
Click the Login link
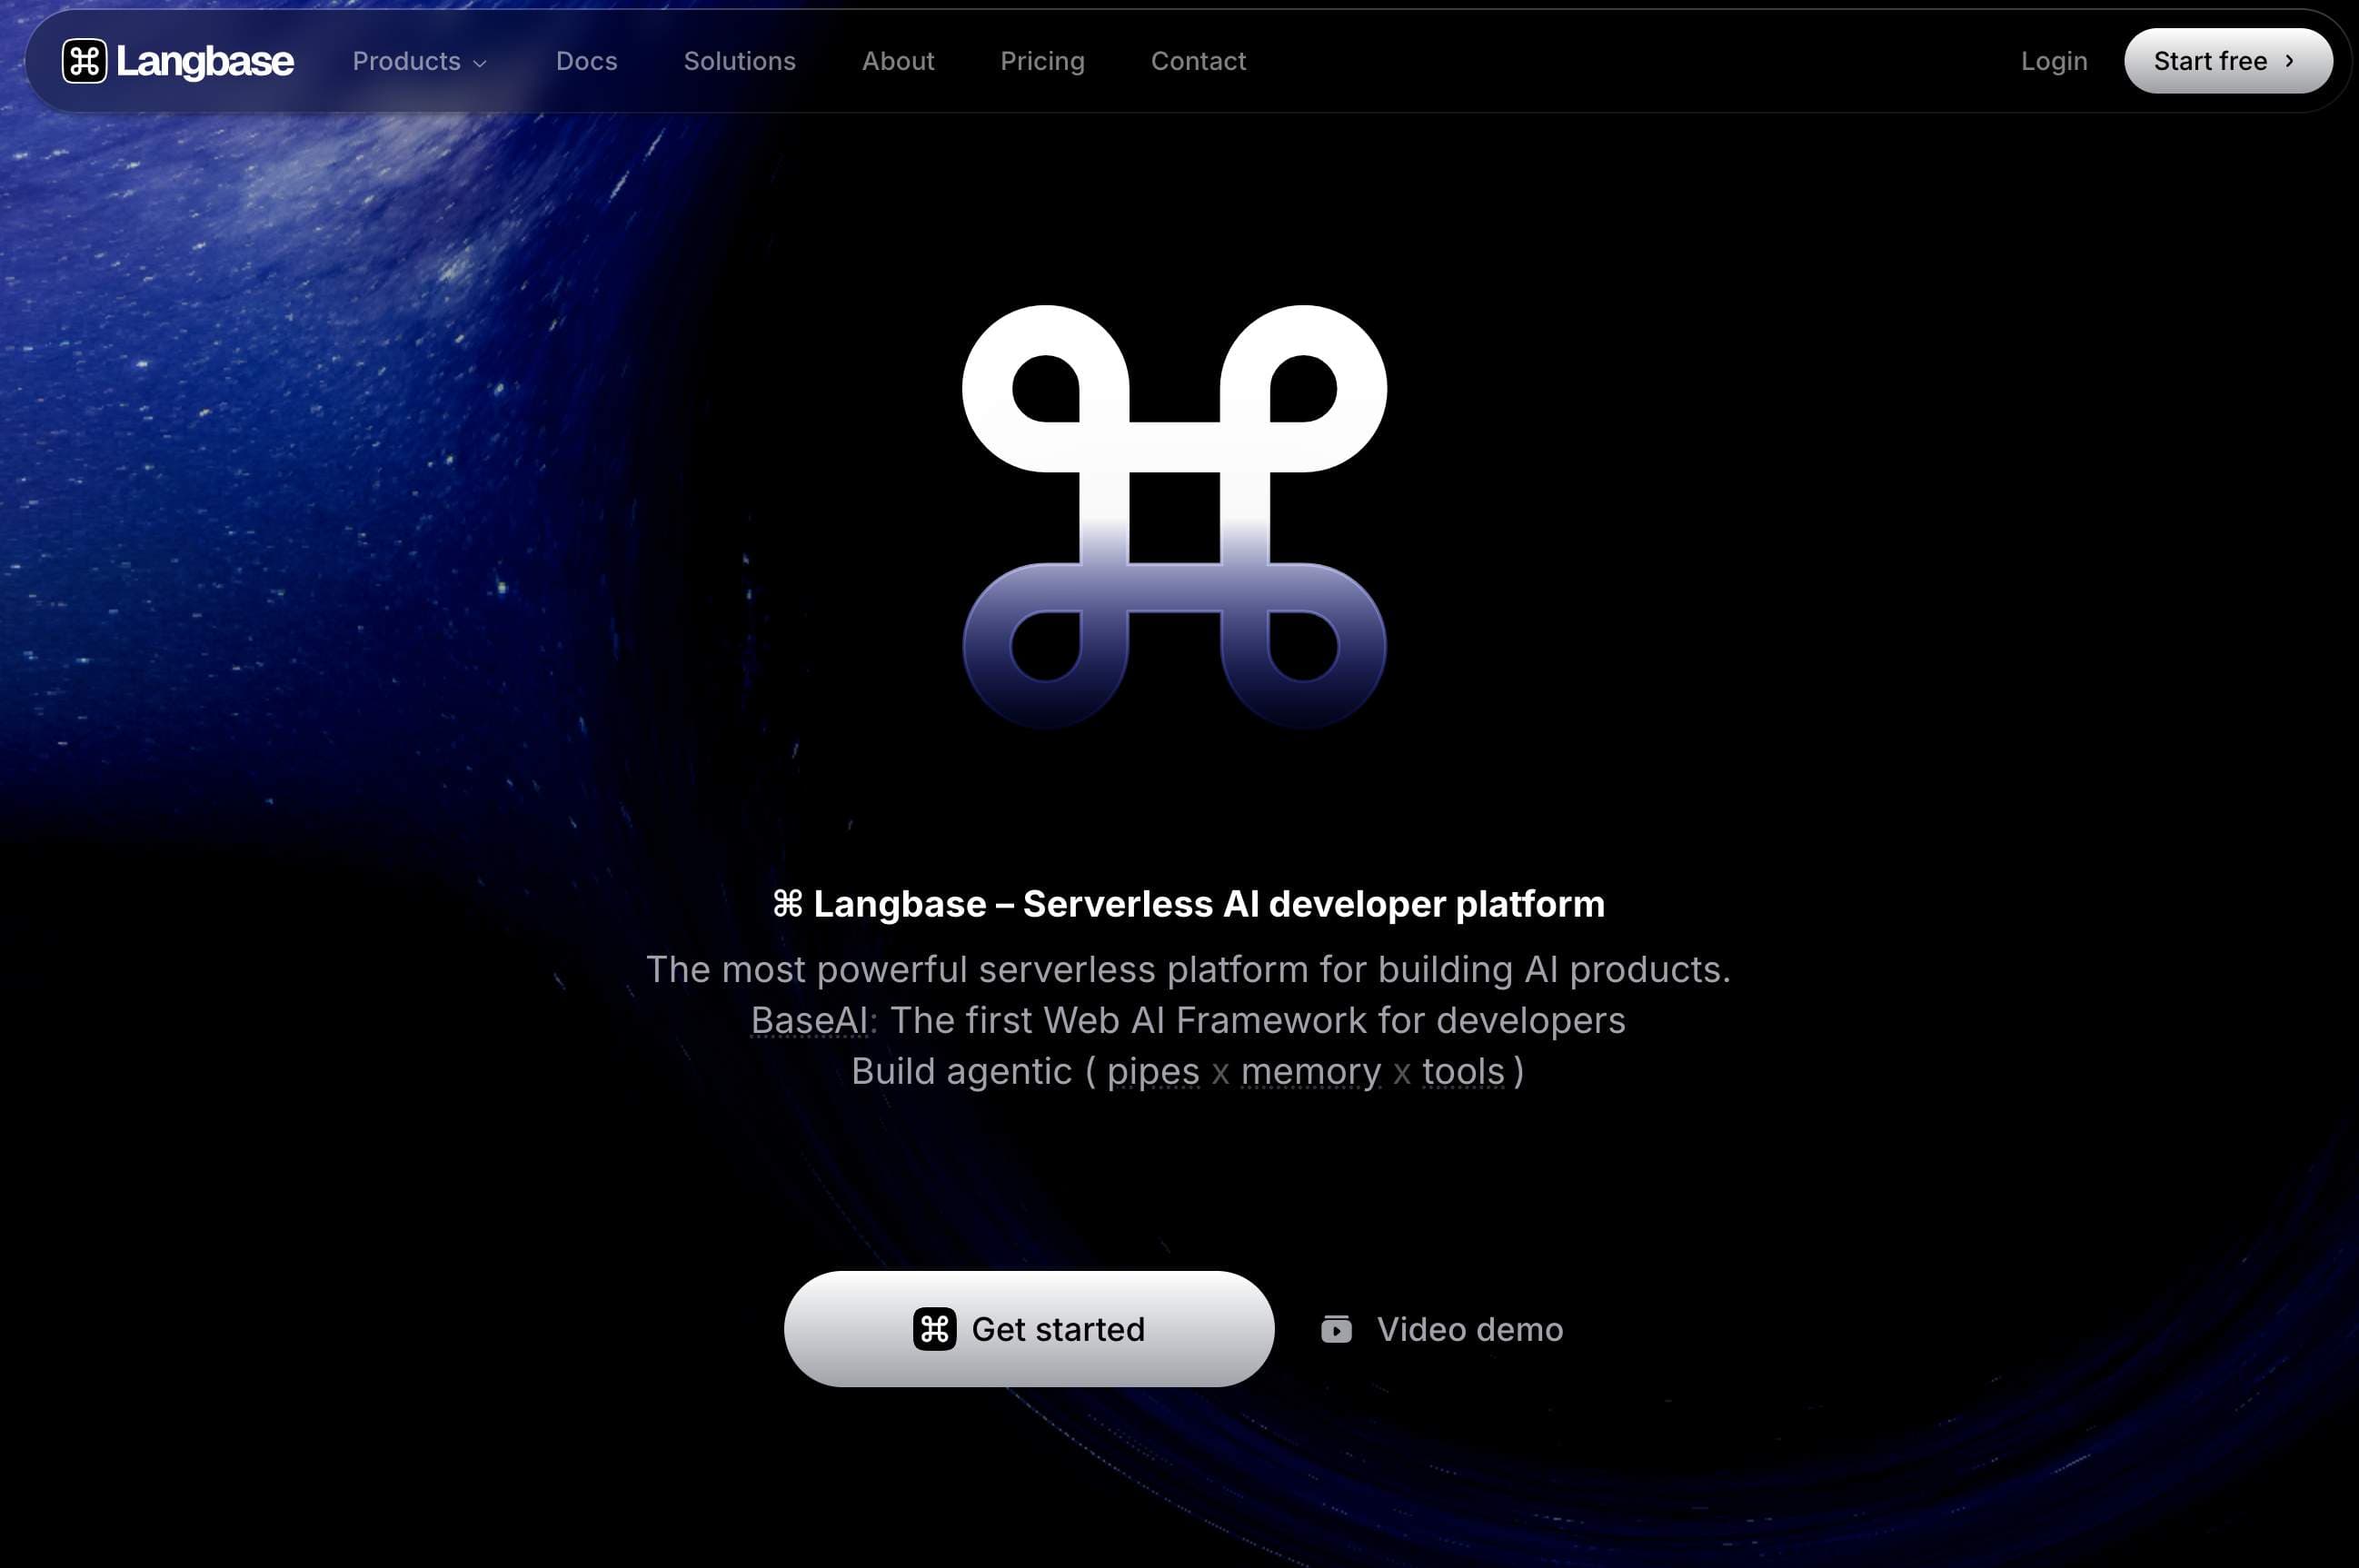click(2053, 61)
